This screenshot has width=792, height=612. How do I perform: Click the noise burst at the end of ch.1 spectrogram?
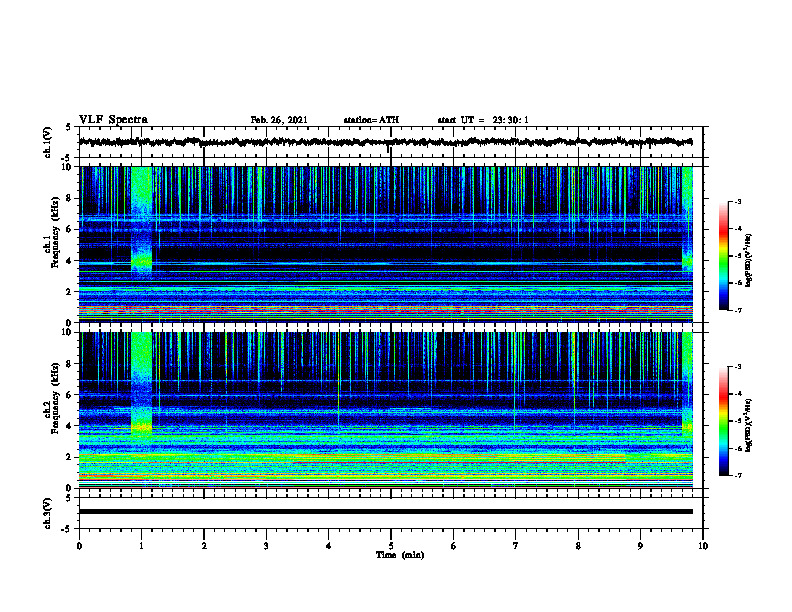(687, 220)
